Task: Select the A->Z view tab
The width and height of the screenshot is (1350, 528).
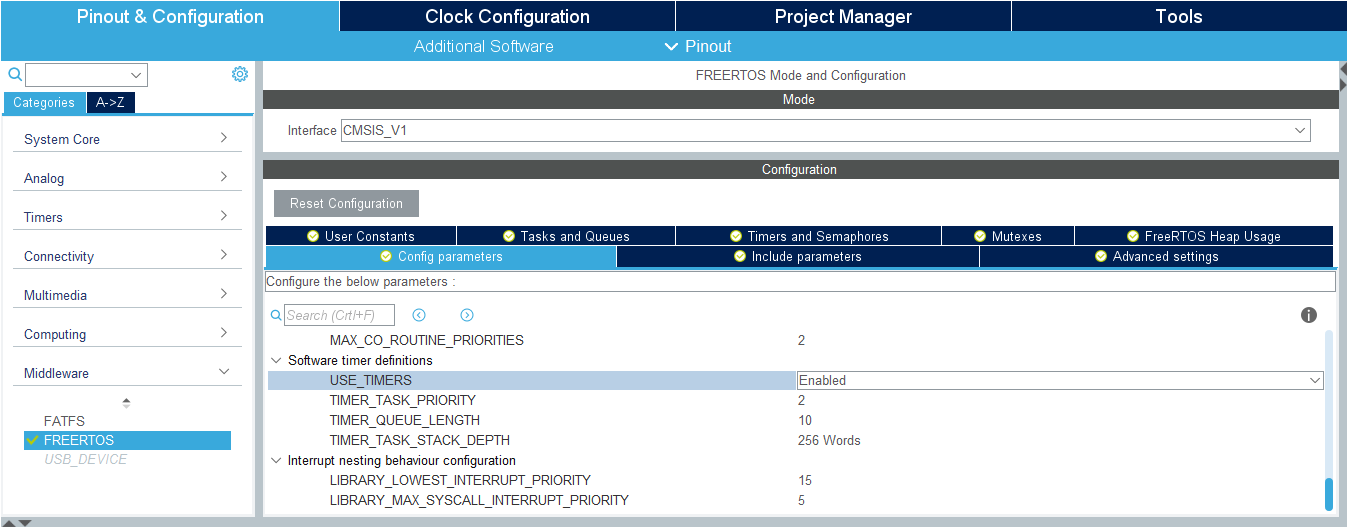Action: point(111,103)
